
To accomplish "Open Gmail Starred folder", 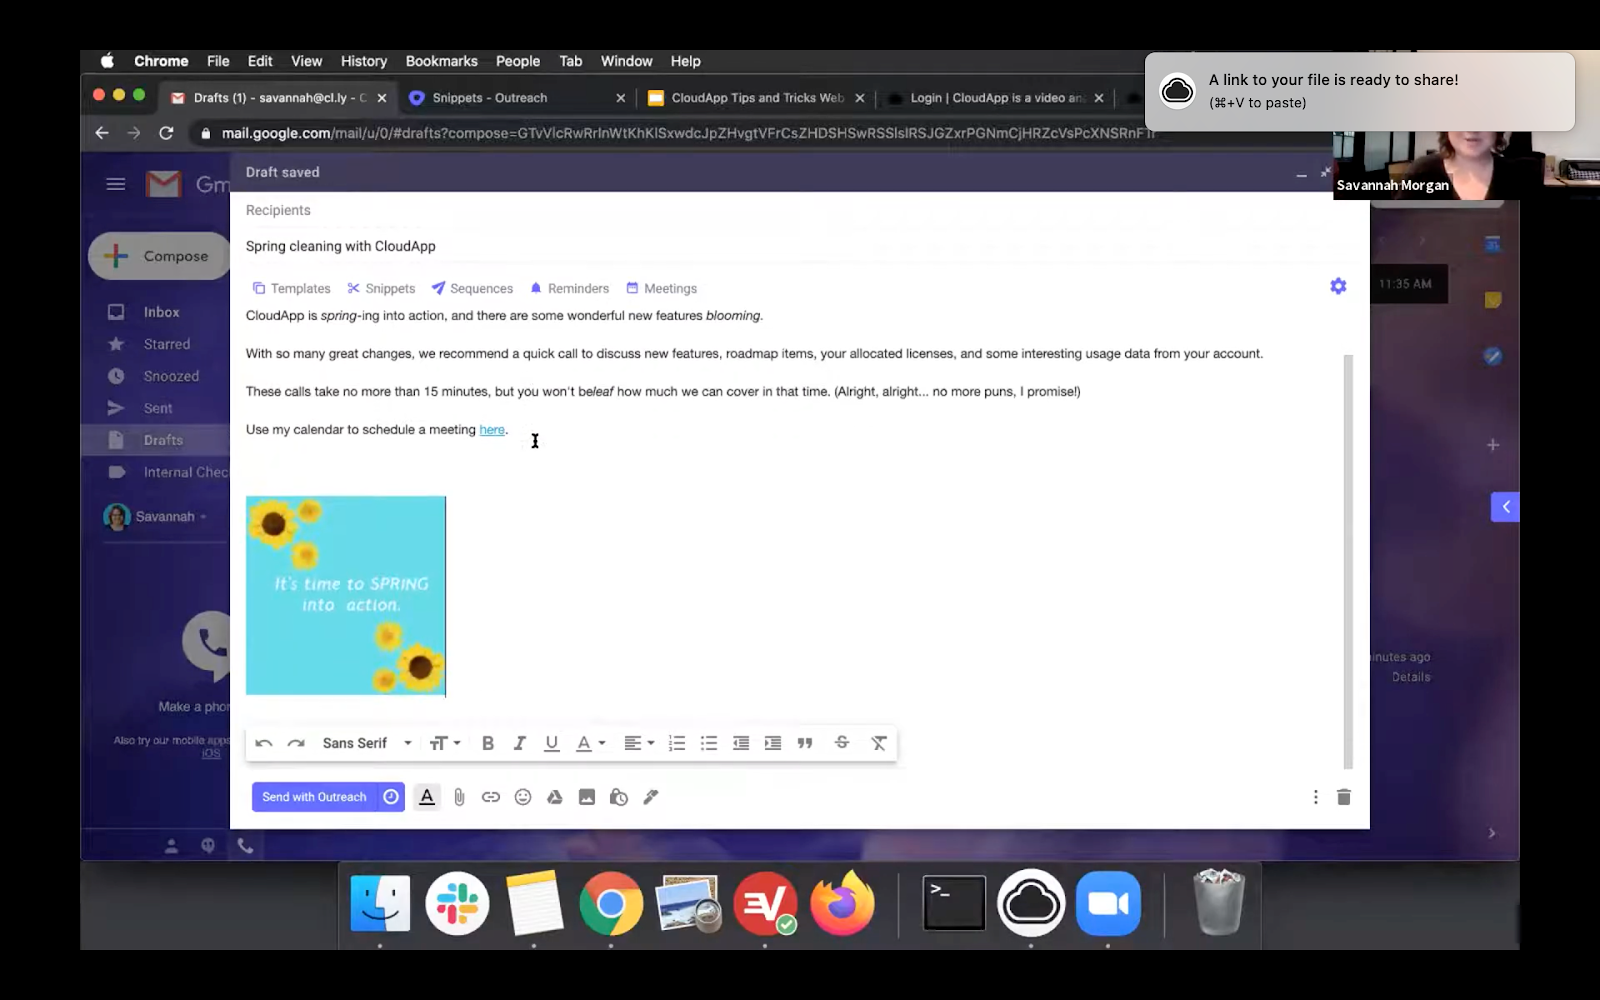I will click(166, 344).
